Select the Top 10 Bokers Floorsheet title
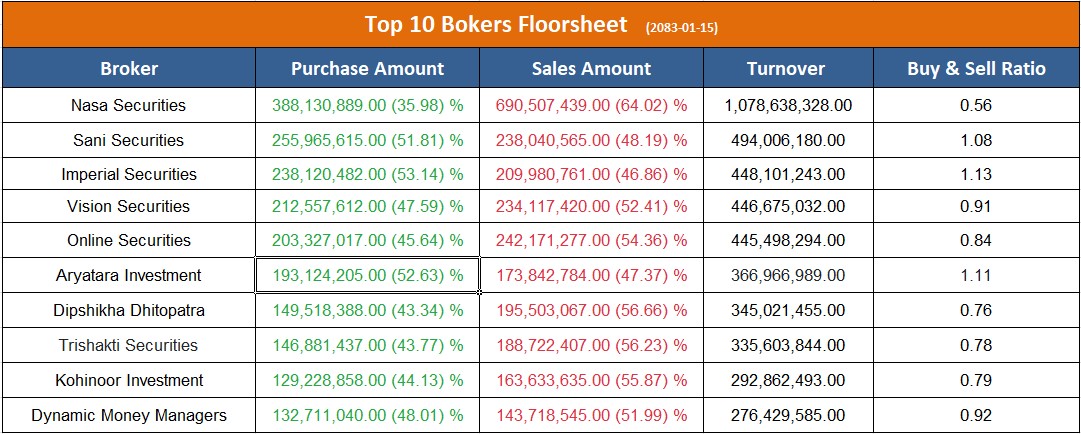This screenshot has width=1081, height=434. 496,25
